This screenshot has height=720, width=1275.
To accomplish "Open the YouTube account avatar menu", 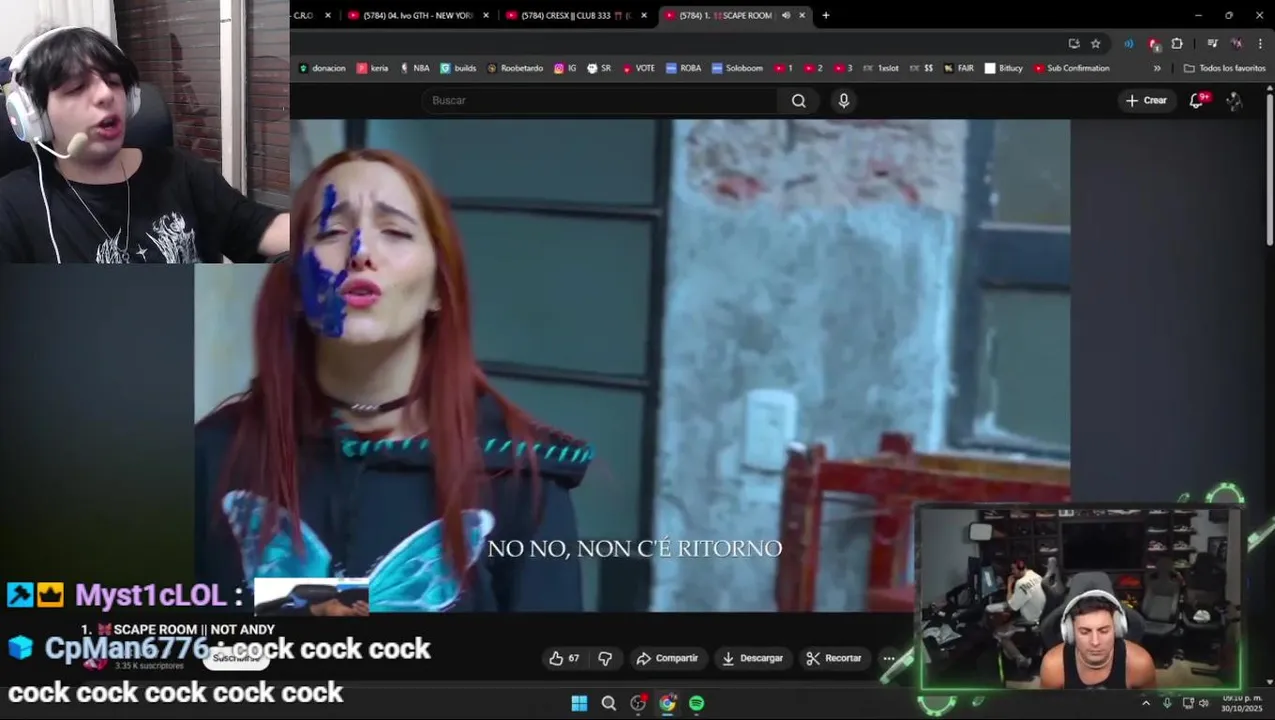I will [x=1234, y=100].
